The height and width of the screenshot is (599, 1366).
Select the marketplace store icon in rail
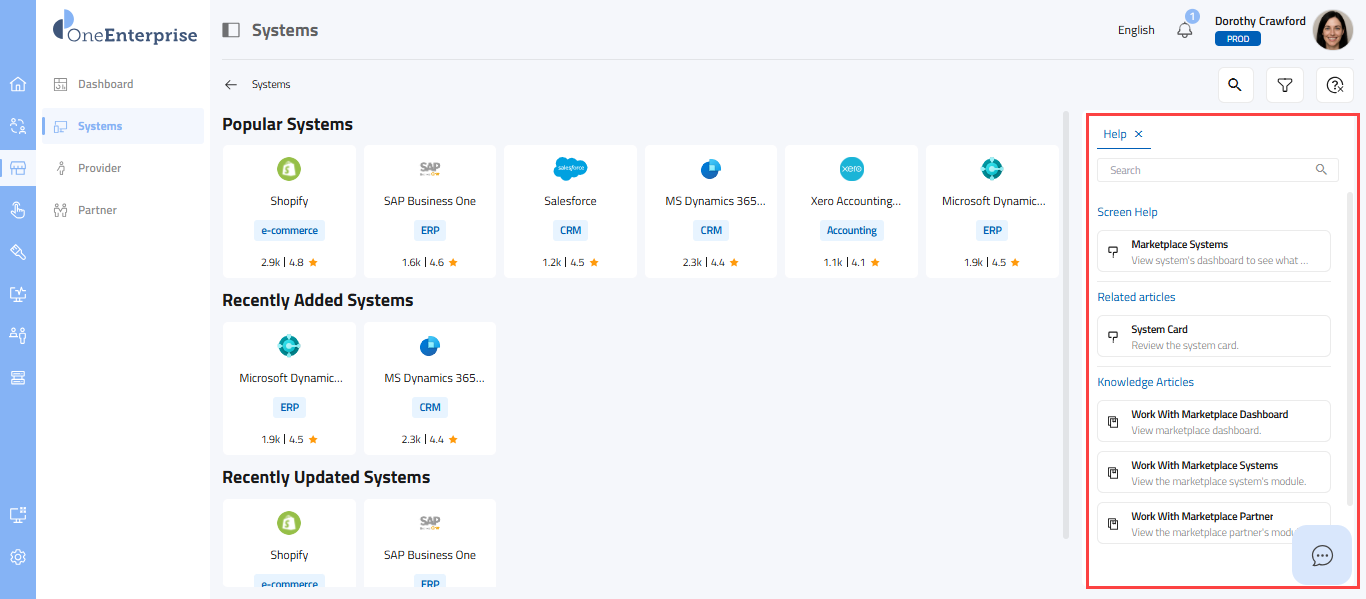pos(18,168)
